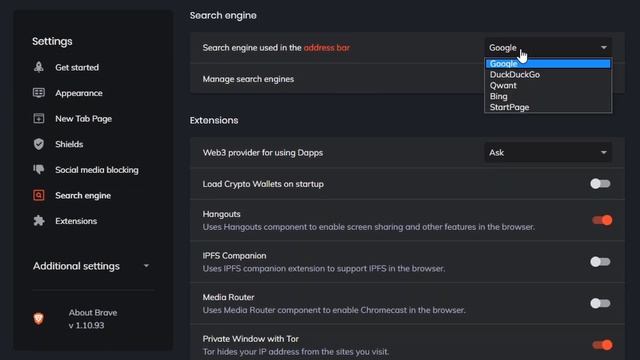Open Web3 provider Ask dropdown
Image resolution: width=640 pixels, height=360 pixels.
[x=548, y=153]
